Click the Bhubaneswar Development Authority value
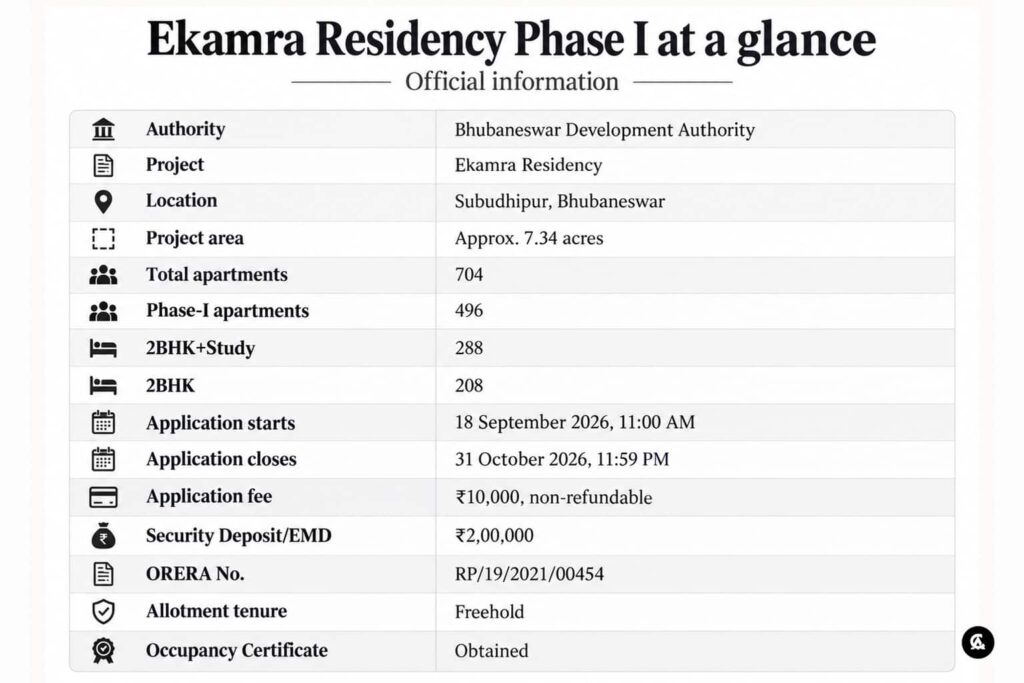The width and height of the screenshot is (1024, 683). tap(605, 130)
